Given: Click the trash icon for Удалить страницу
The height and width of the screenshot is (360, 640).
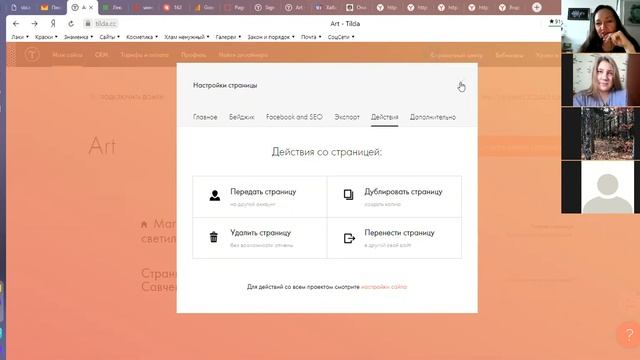Looking at the screenshot, I should 213,237.
